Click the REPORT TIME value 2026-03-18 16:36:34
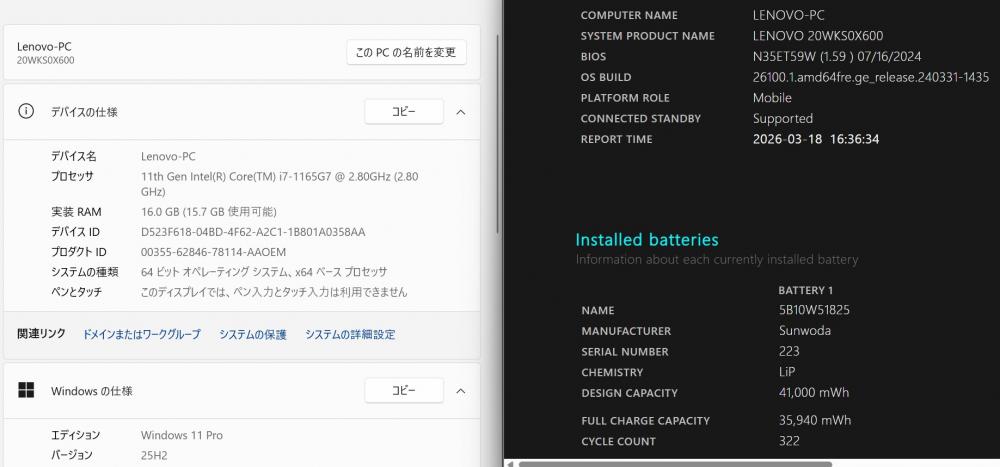The width and height of the screenshot is (1000, 467). click(816, 139)
